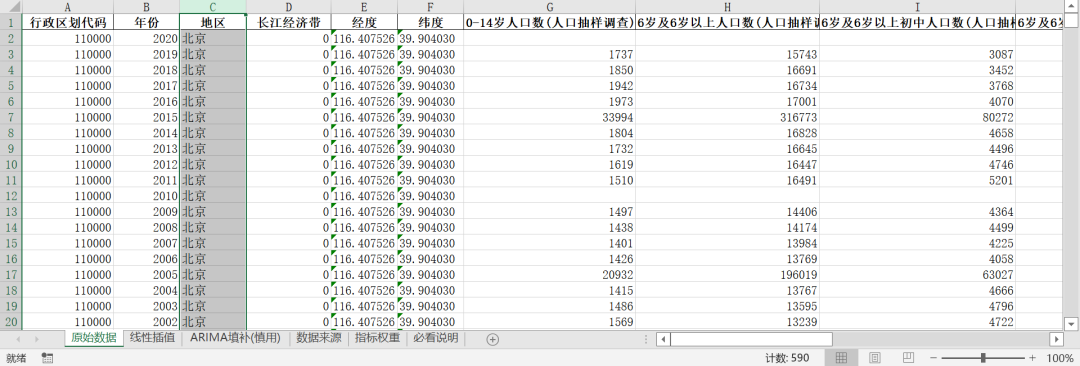Click the zoom in plus button

tap(1032, 358)
